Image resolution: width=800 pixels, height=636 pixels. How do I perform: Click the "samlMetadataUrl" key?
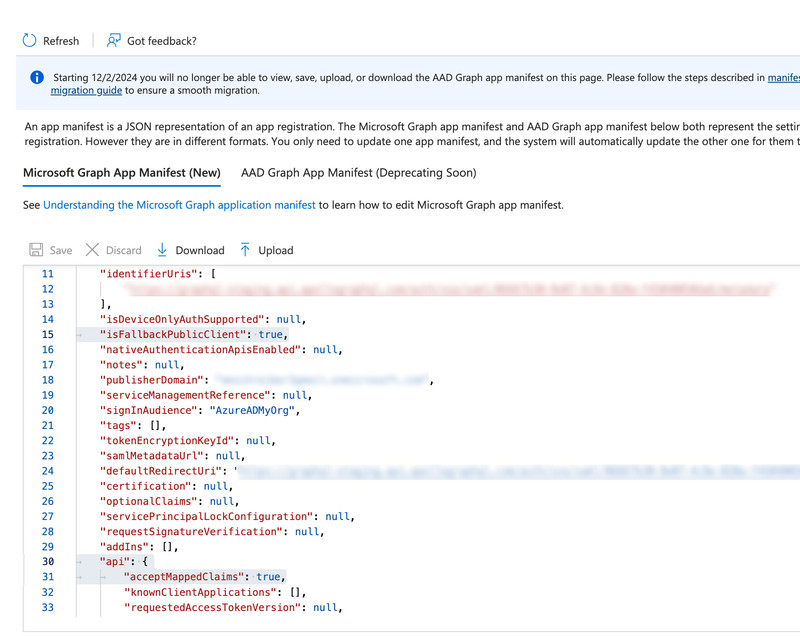click(x=152, y=456)
